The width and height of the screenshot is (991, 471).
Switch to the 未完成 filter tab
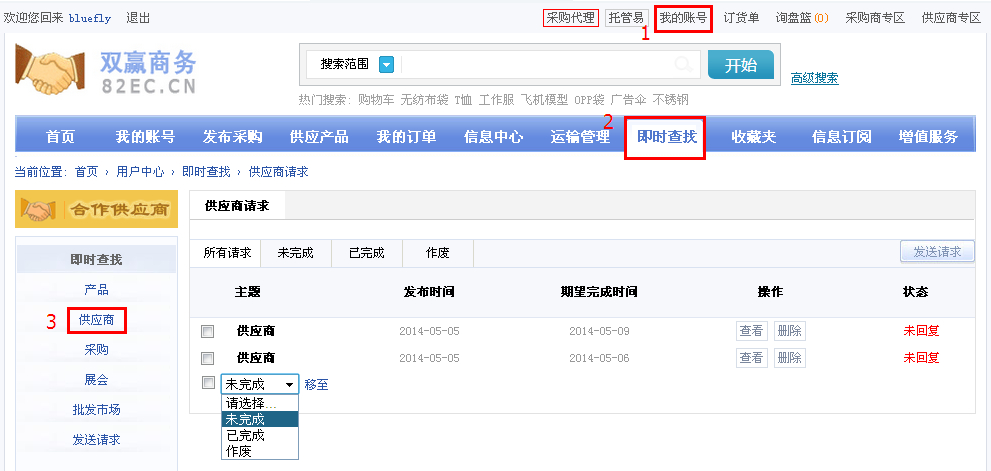coord(295,253)
